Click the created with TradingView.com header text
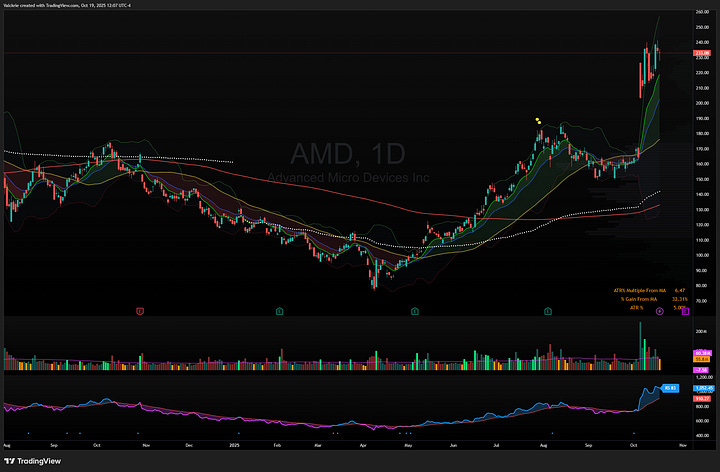Image resolution: width=720 pixels, height=472 pixels. [x=67, y=6]
